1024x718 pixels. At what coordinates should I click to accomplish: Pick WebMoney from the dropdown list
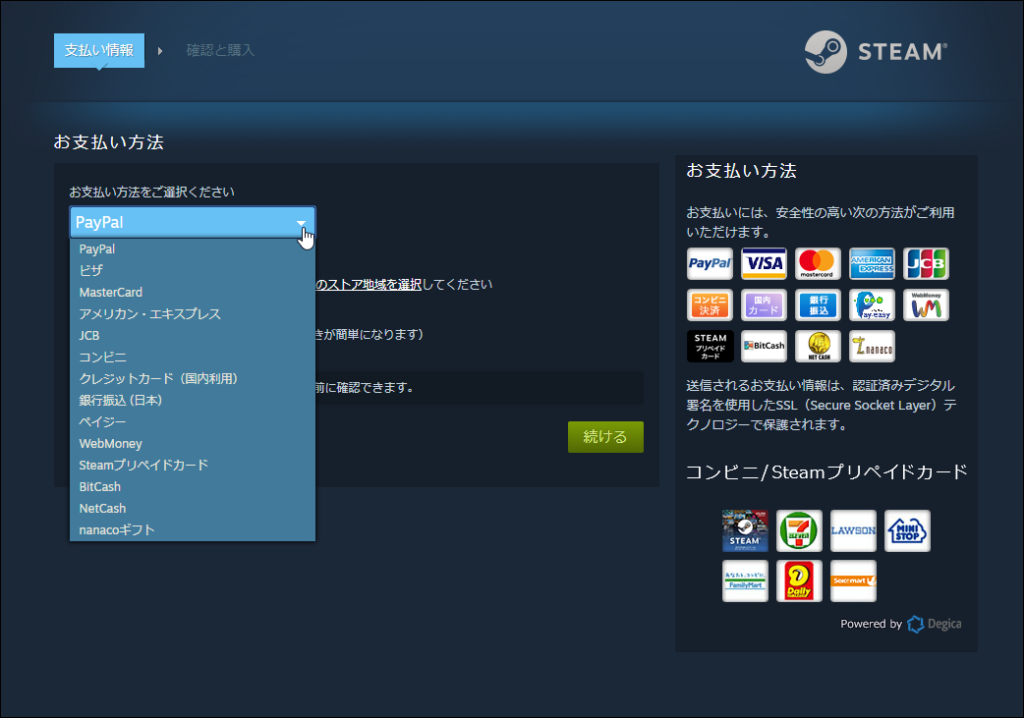coord(193,443)
